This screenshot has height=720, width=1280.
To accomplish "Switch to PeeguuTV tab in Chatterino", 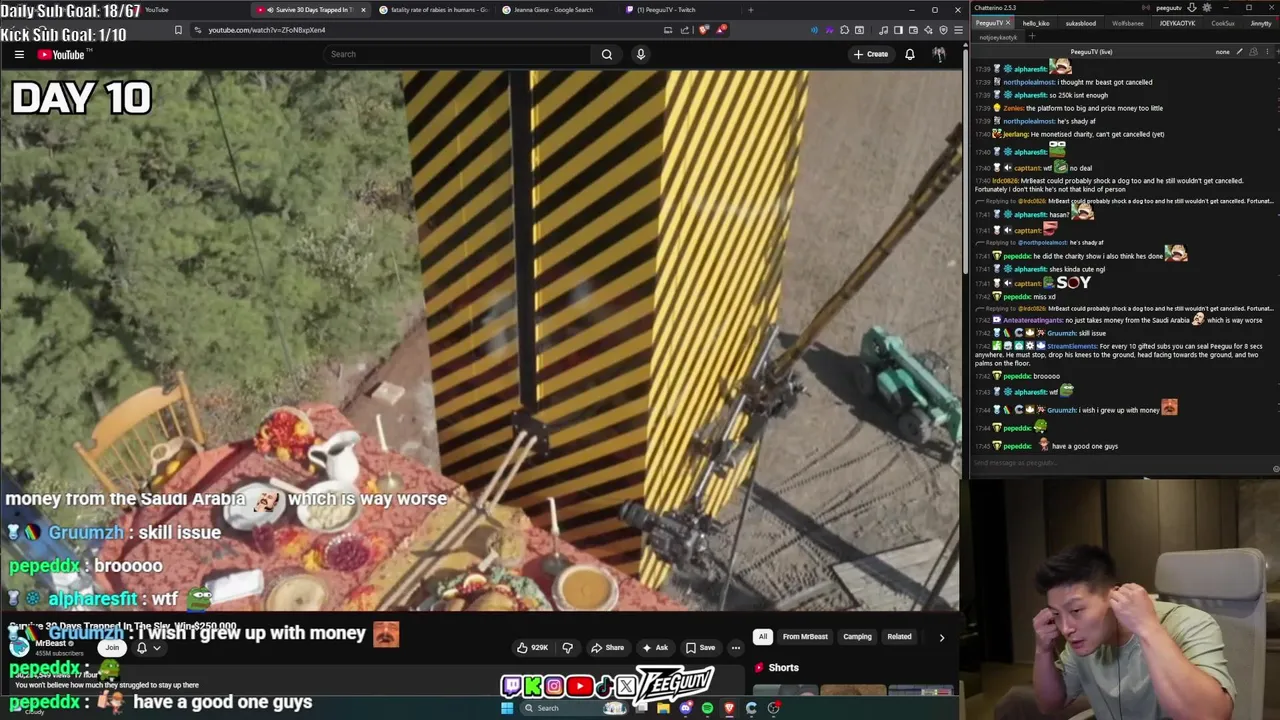I will pyautogui.click(x=989, y=23).
